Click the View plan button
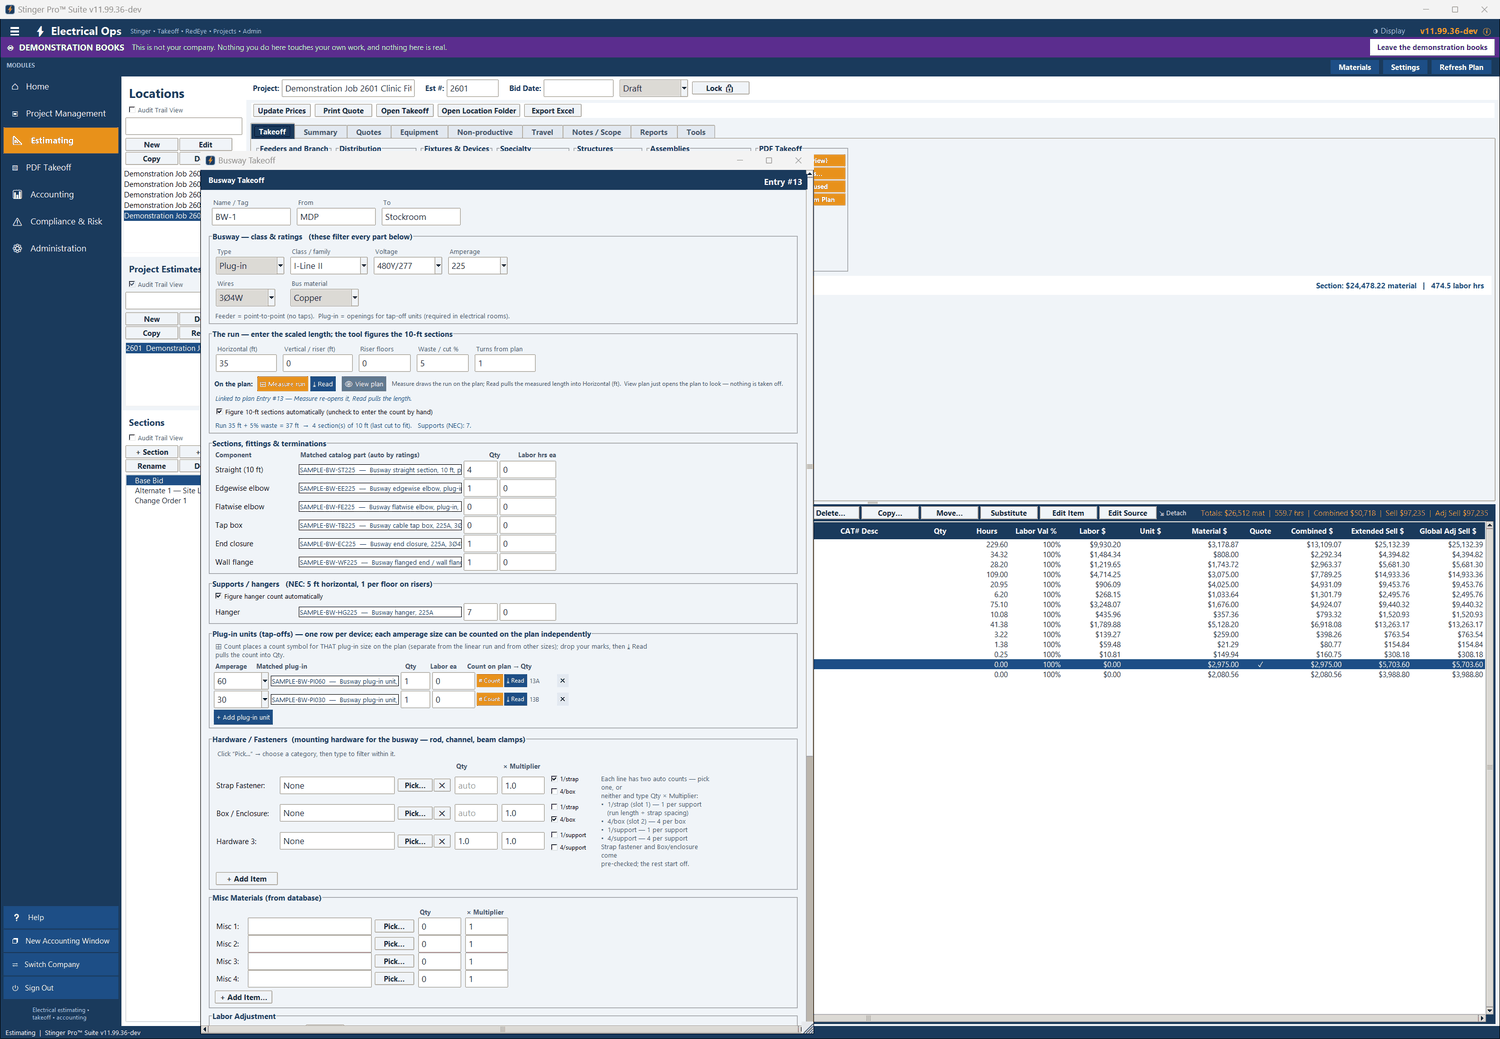This screenshot has height=1039, width=1500. point(364,384)
